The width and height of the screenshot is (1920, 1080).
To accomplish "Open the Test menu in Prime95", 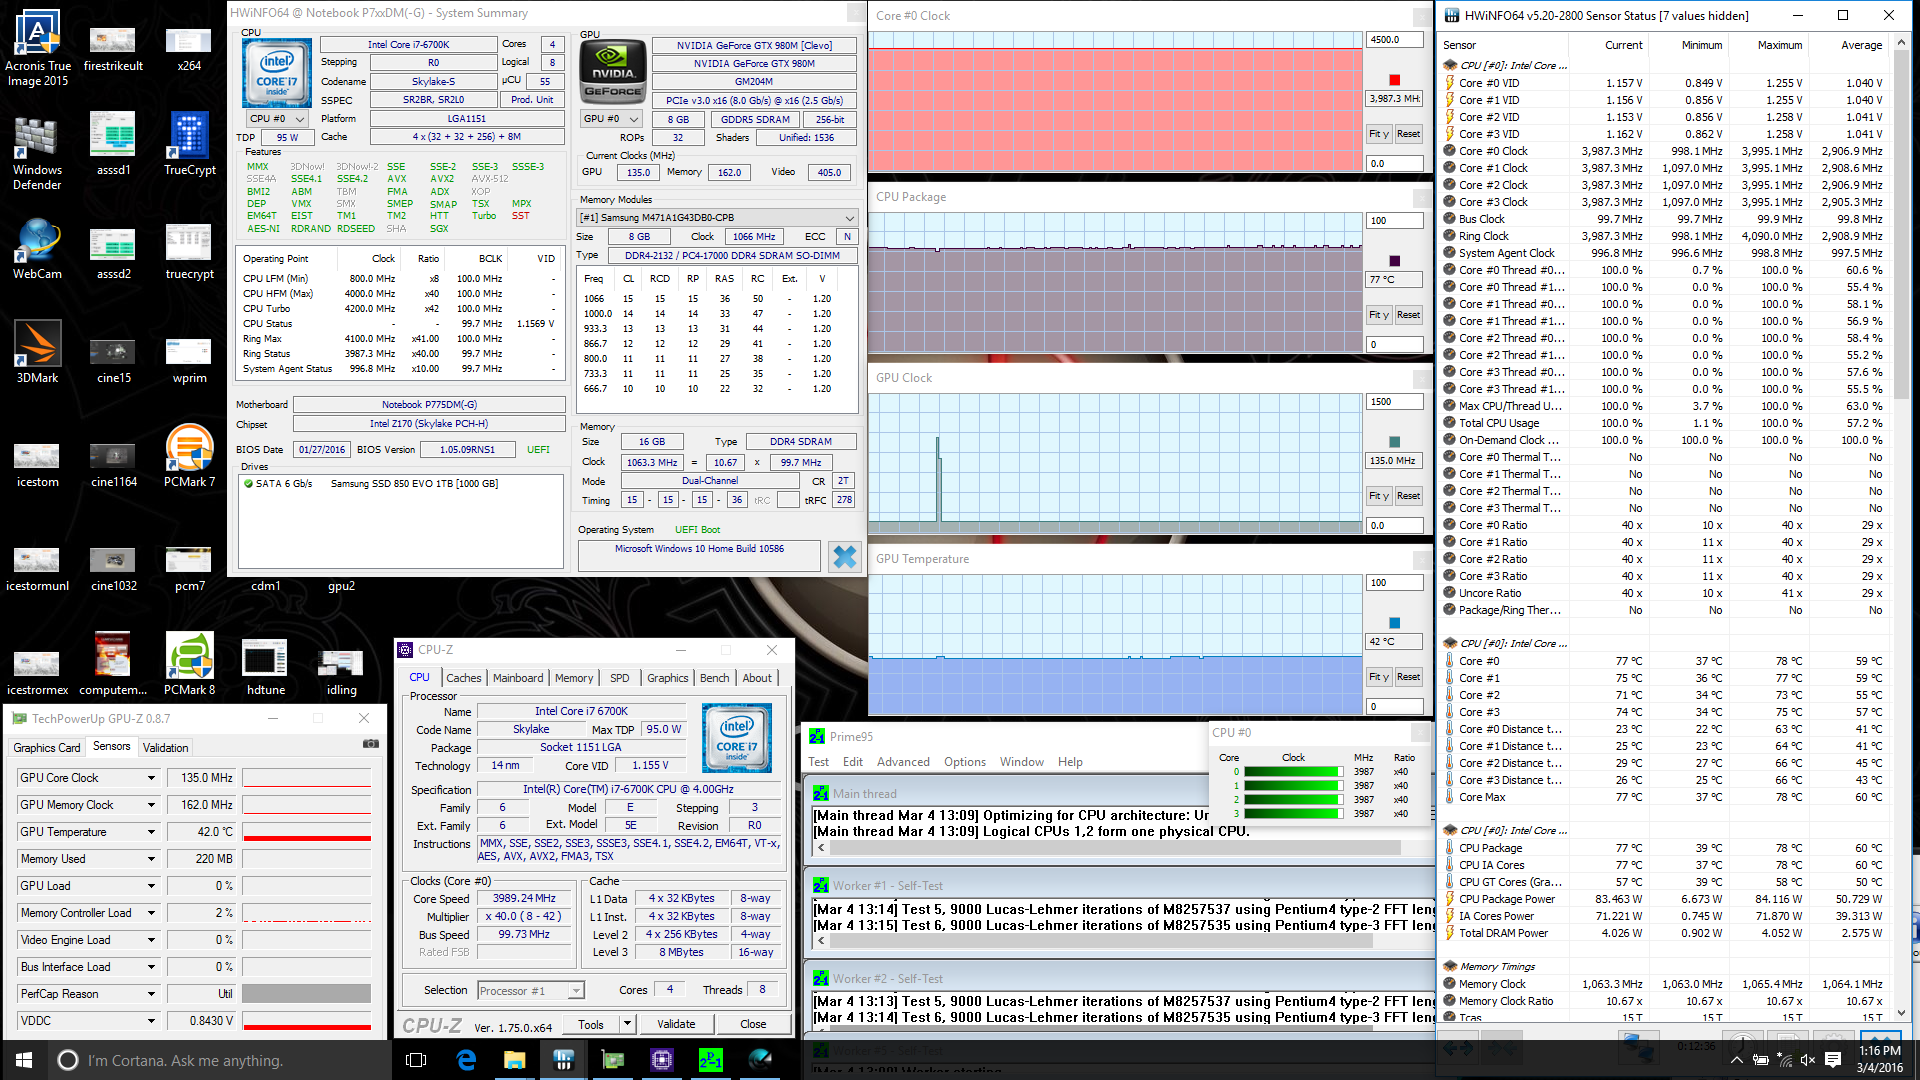I will [818, 762].
